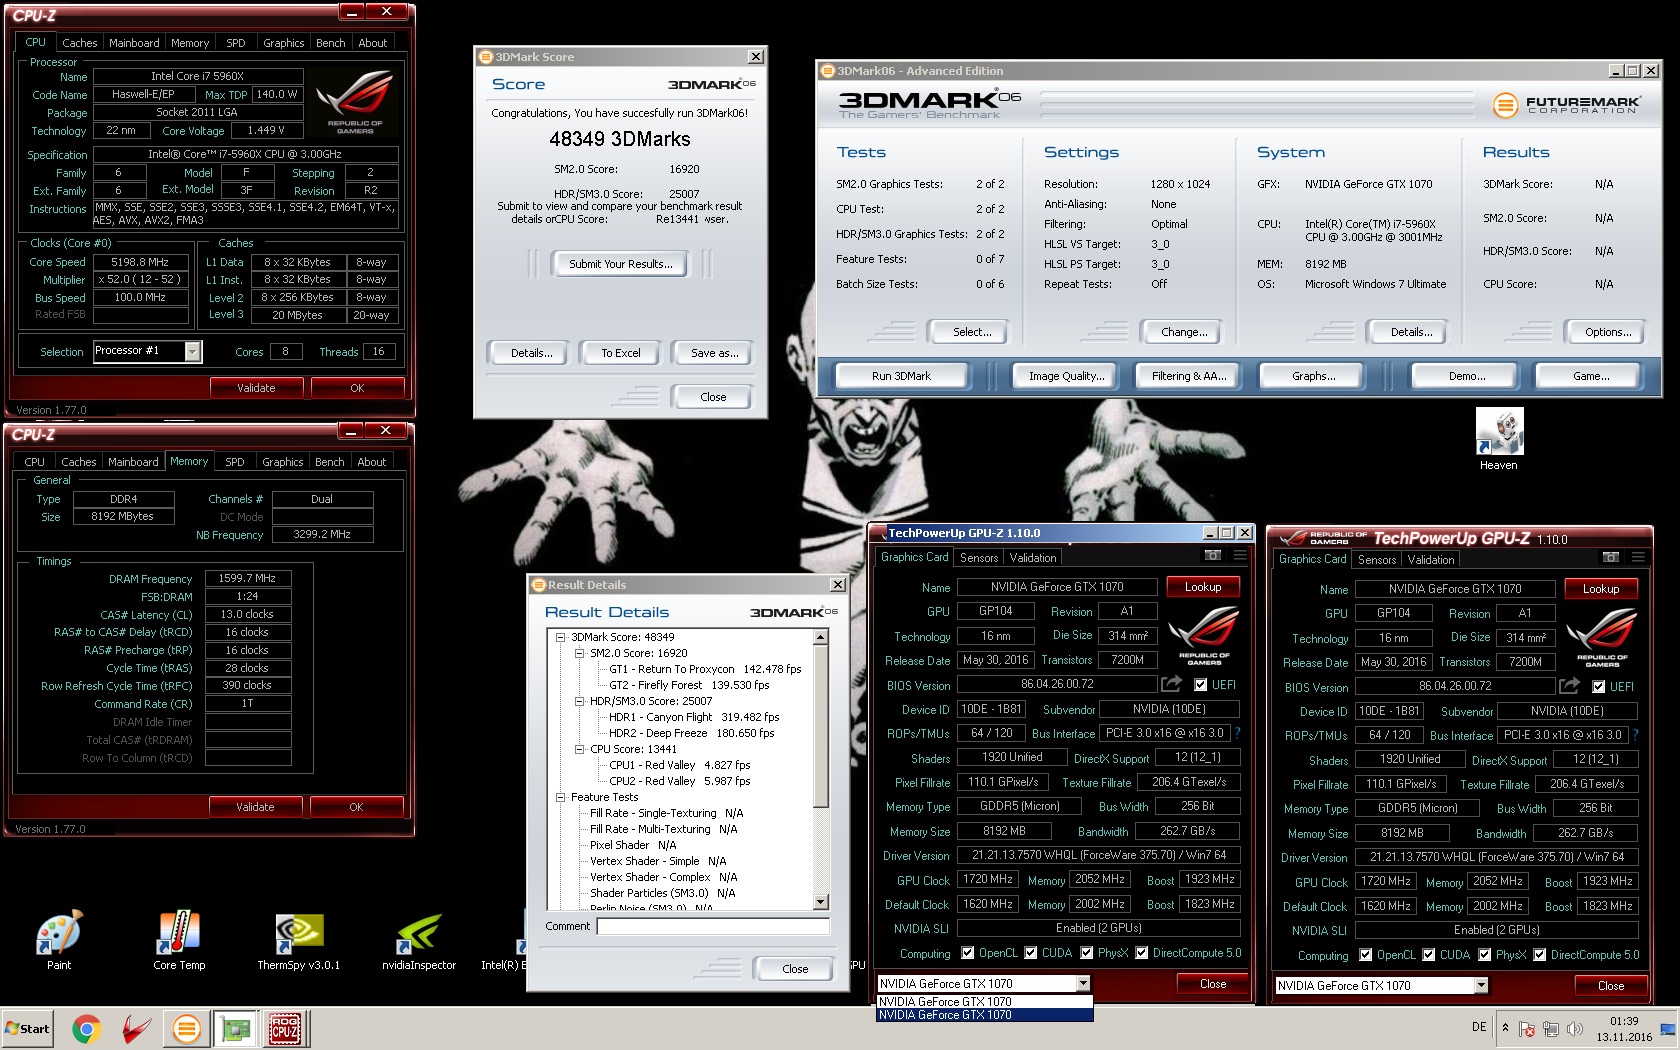Image resolution: width=1680 pixels, height=1050 pixels.
Task: Open Sensors tab in left GPU-Z
Action: pos(979,558)
